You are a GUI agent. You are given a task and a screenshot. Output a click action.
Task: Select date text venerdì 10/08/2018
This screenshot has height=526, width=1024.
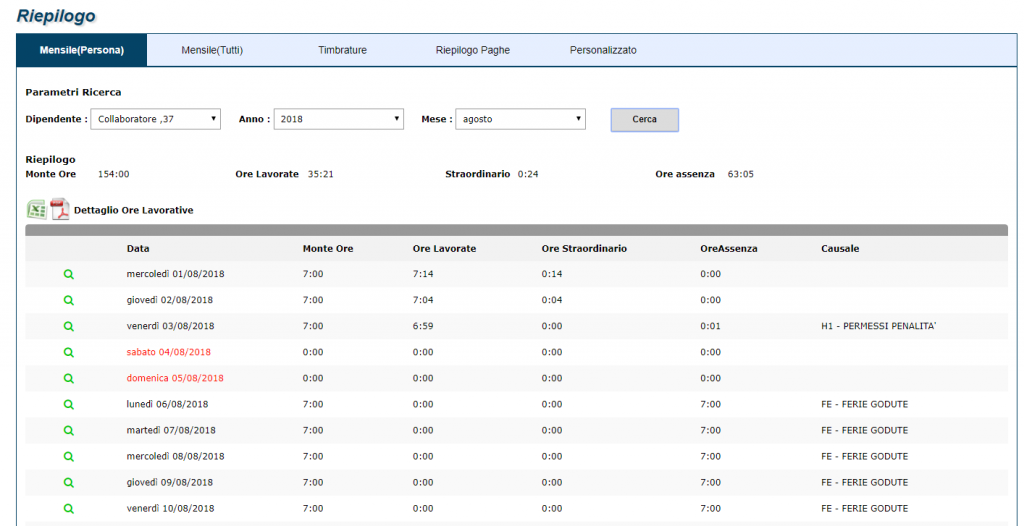170,508
